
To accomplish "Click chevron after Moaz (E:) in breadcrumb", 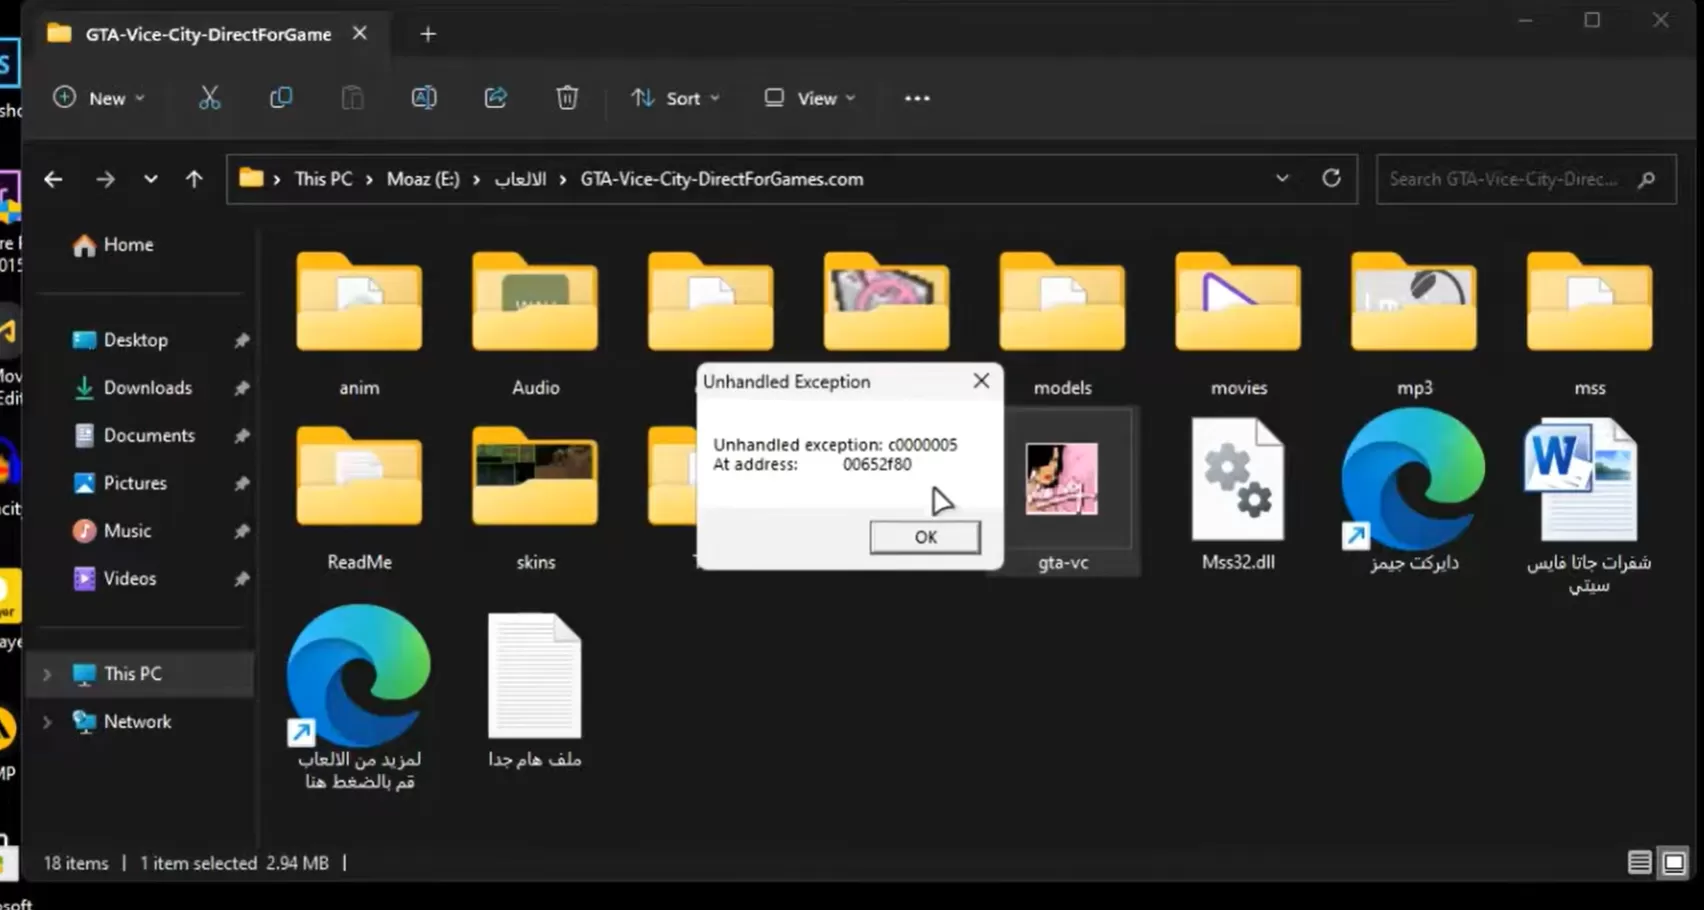I will pos(476,179).
